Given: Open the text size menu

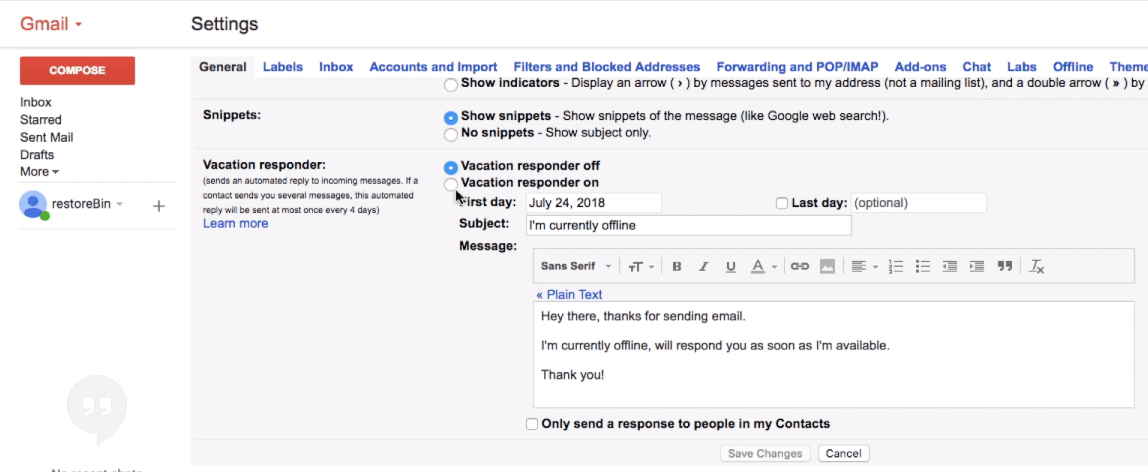Looking at the screenshot, I should pos(641,266).
